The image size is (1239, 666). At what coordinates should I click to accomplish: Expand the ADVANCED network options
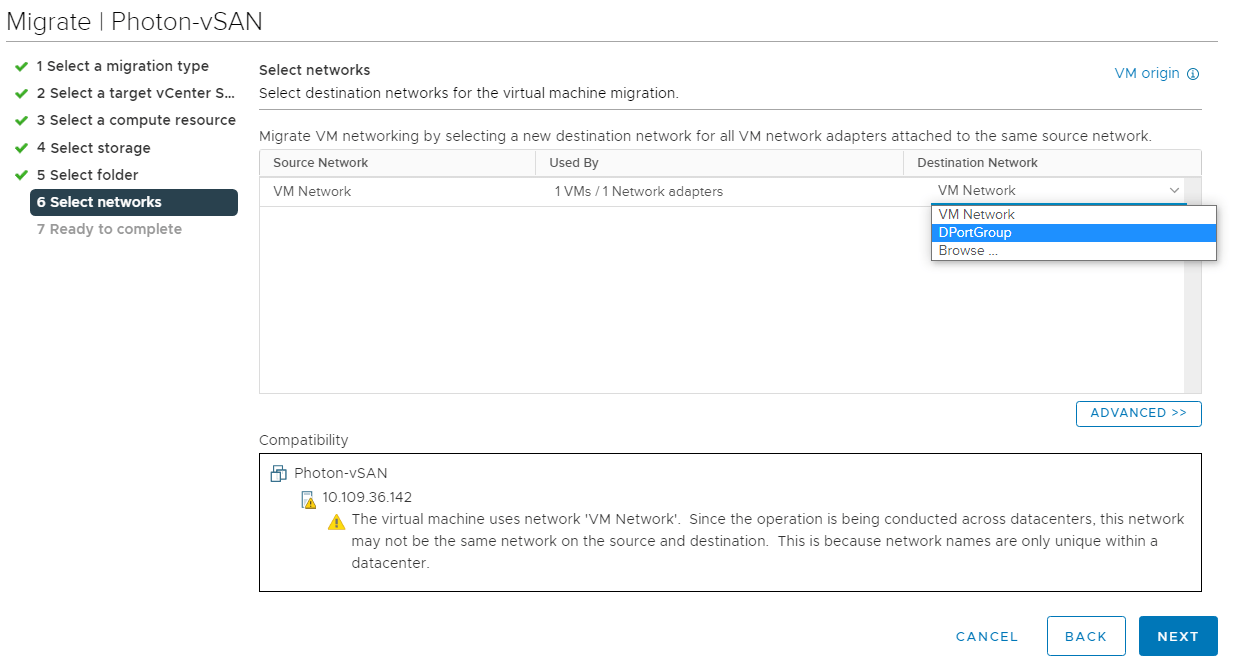tap(1138, 413)
